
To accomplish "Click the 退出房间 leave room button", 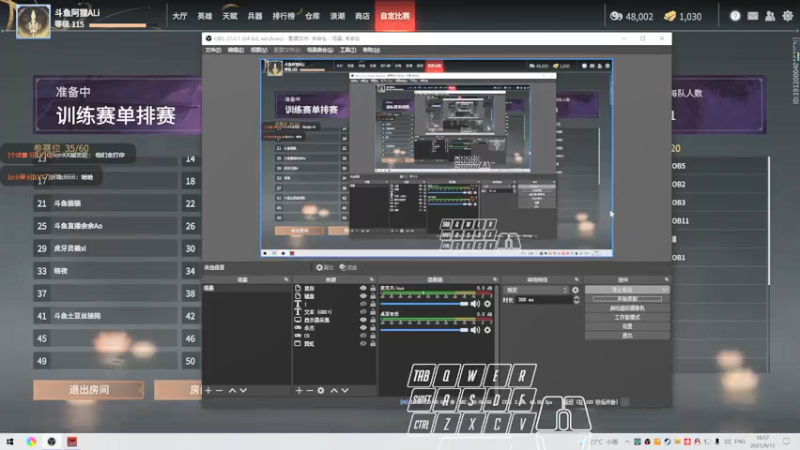I will coord(89,390).
